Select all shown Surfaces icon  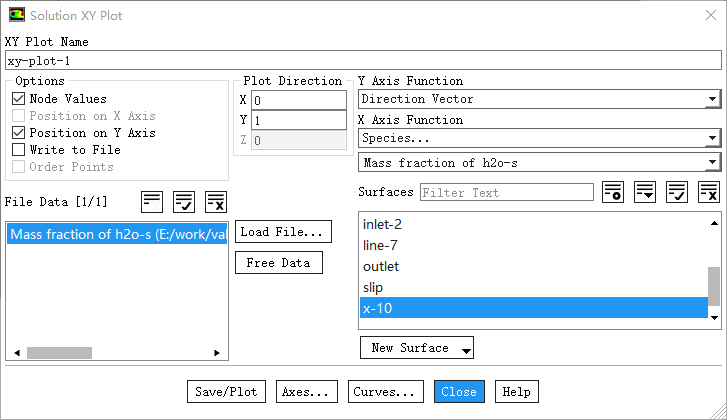pos(677,192)
